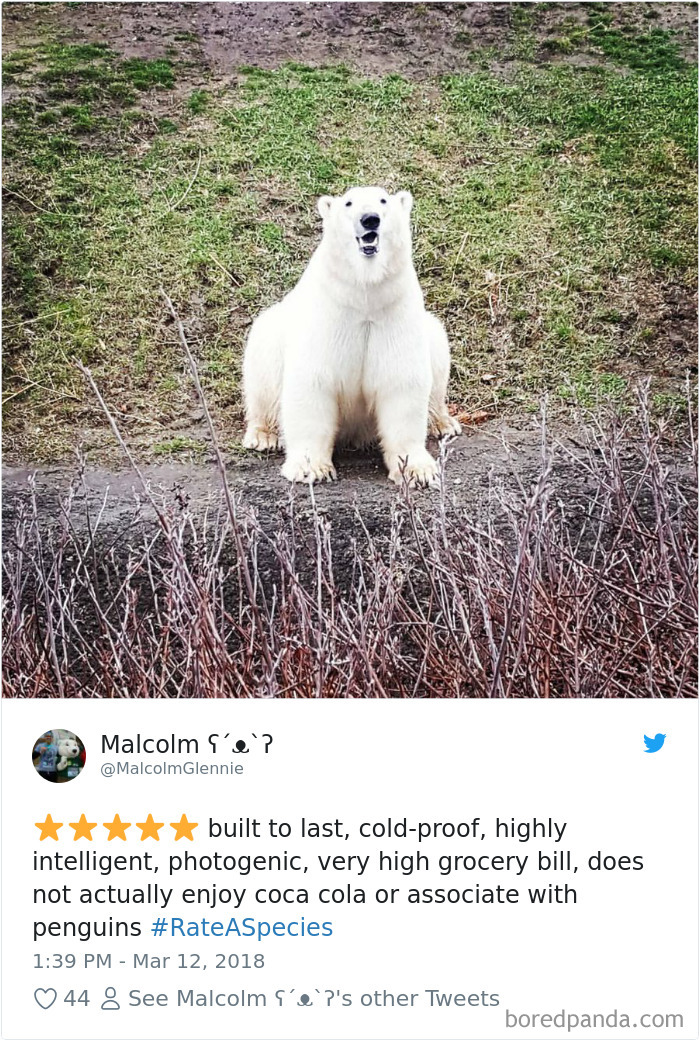Image resolution: width=700 pixels, height=1041 pixels.
Task: Click the first gold star
Action: coord(48,828)
